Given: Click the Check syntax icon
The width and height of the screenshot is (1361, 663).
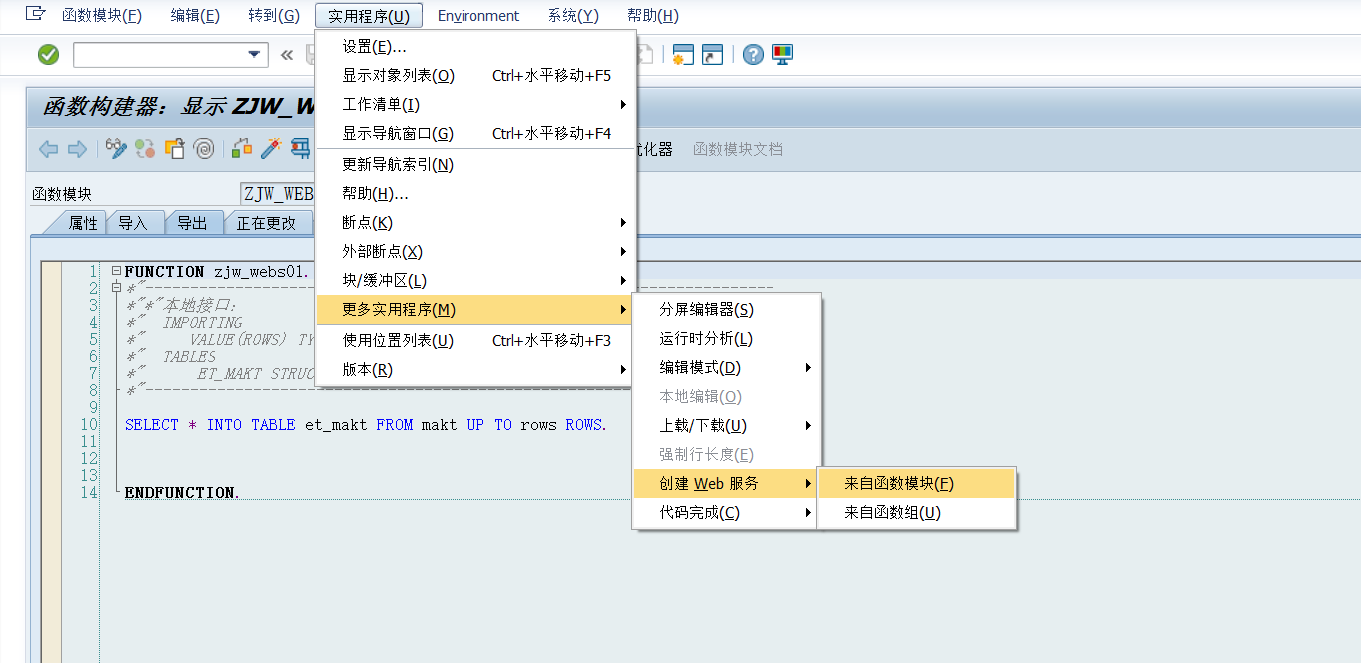Looking at the screenshot, I should [x=242, y=149].
